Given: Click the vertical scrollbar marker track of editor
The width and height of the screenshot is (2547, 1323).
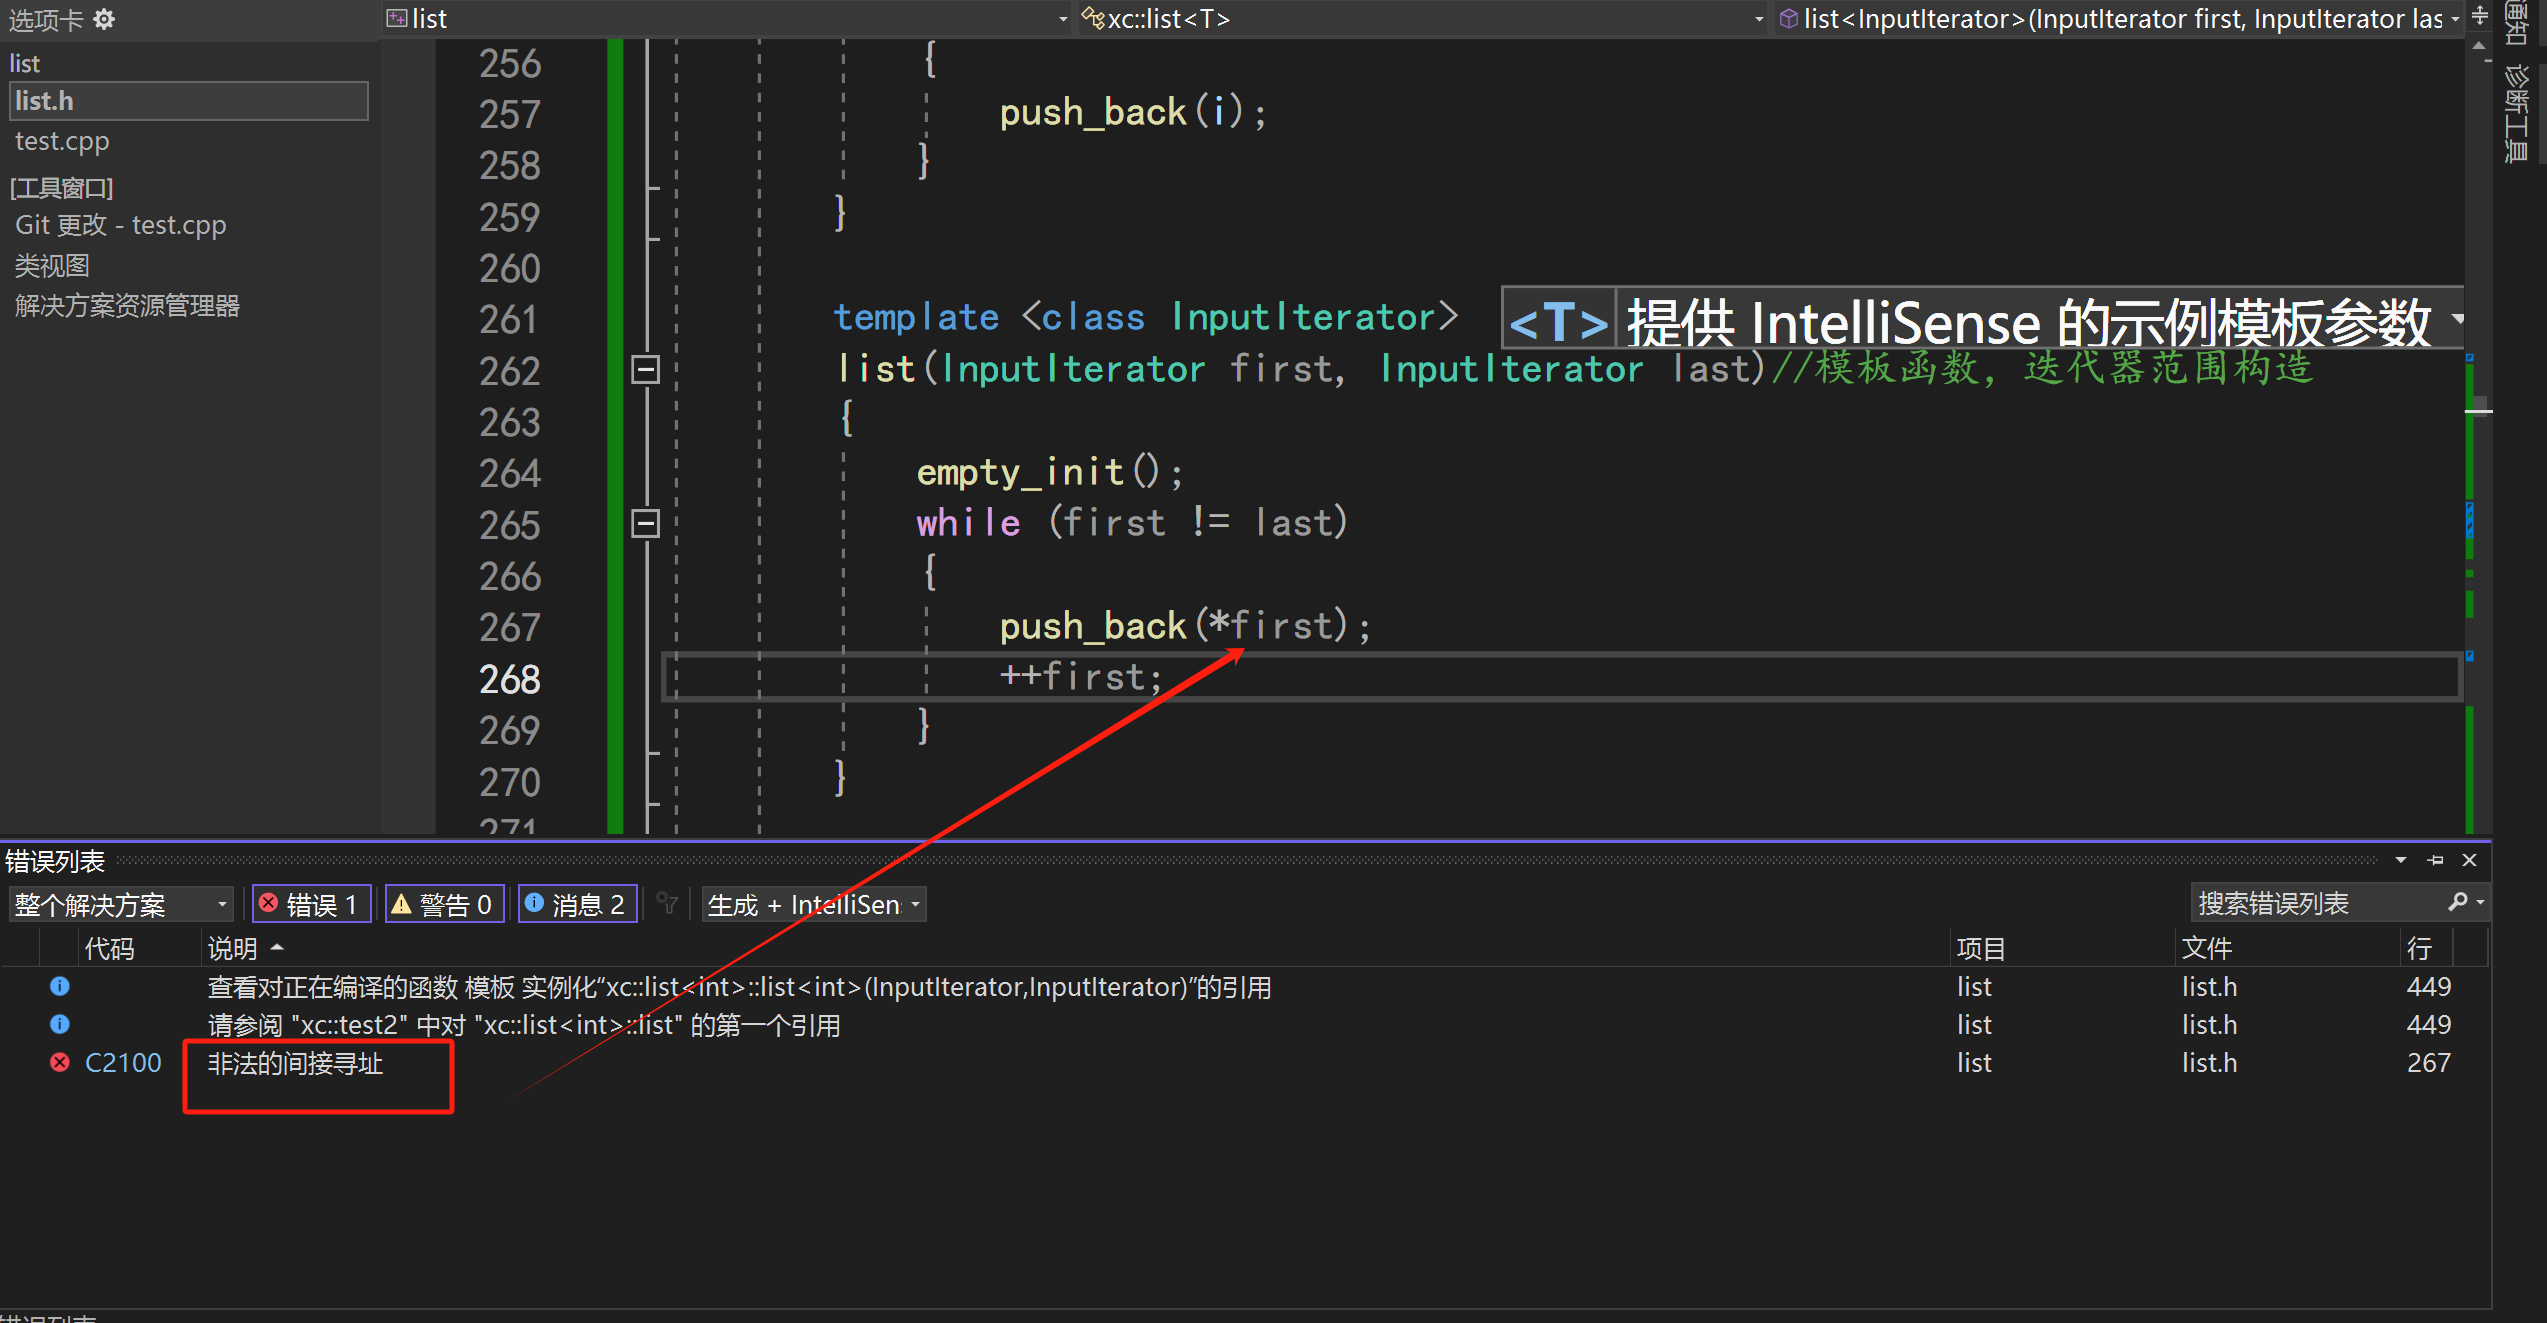Looking at the screenshot, I should click(2470, 620).
